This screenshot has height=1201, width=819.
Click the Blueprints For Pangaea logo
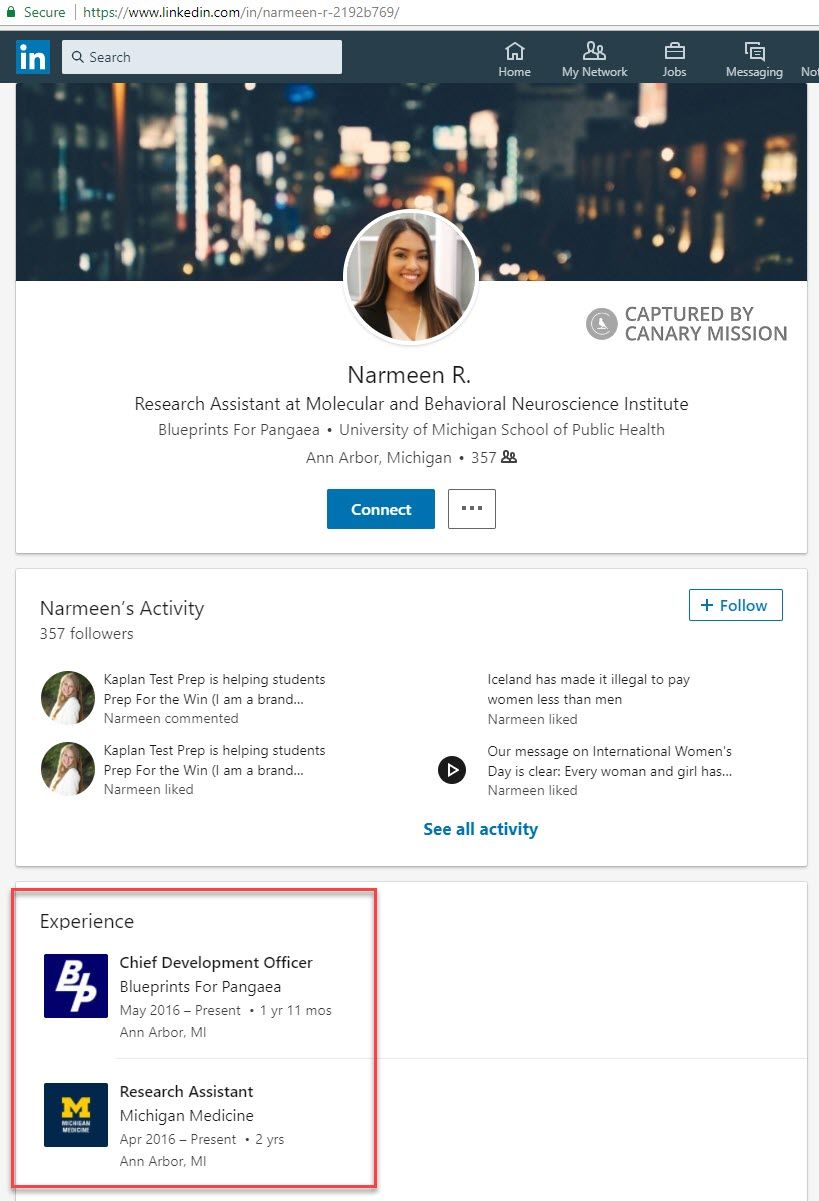76,986
